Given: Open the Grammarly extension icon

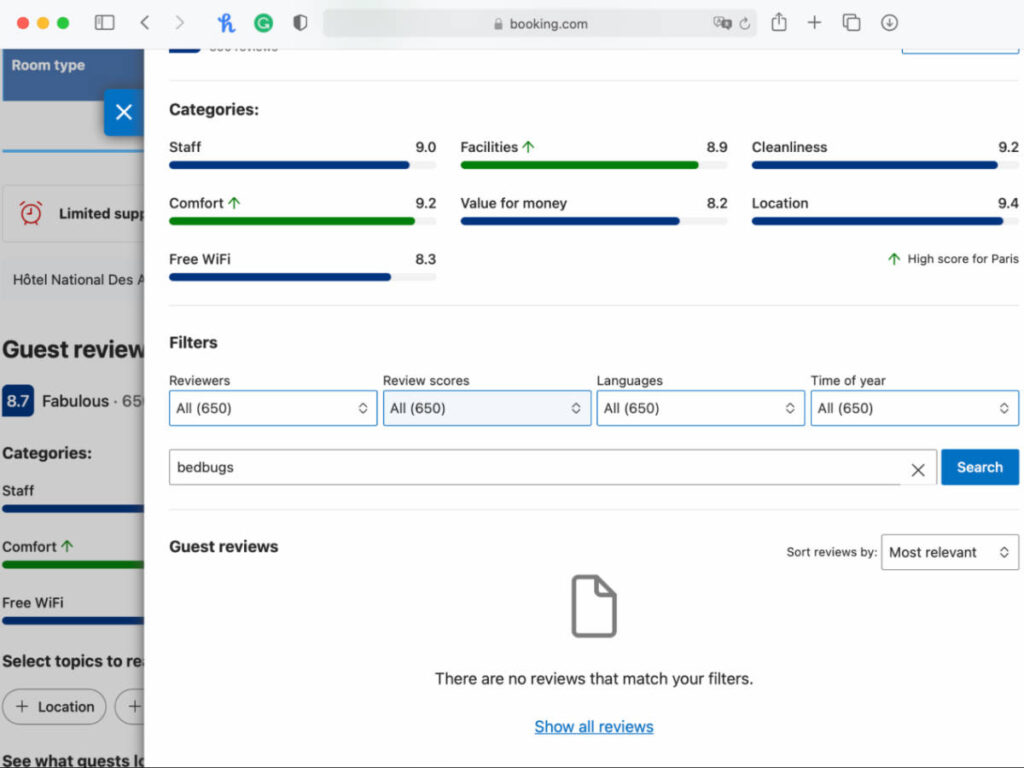Looking at the screenshot, I should (263, 24).
